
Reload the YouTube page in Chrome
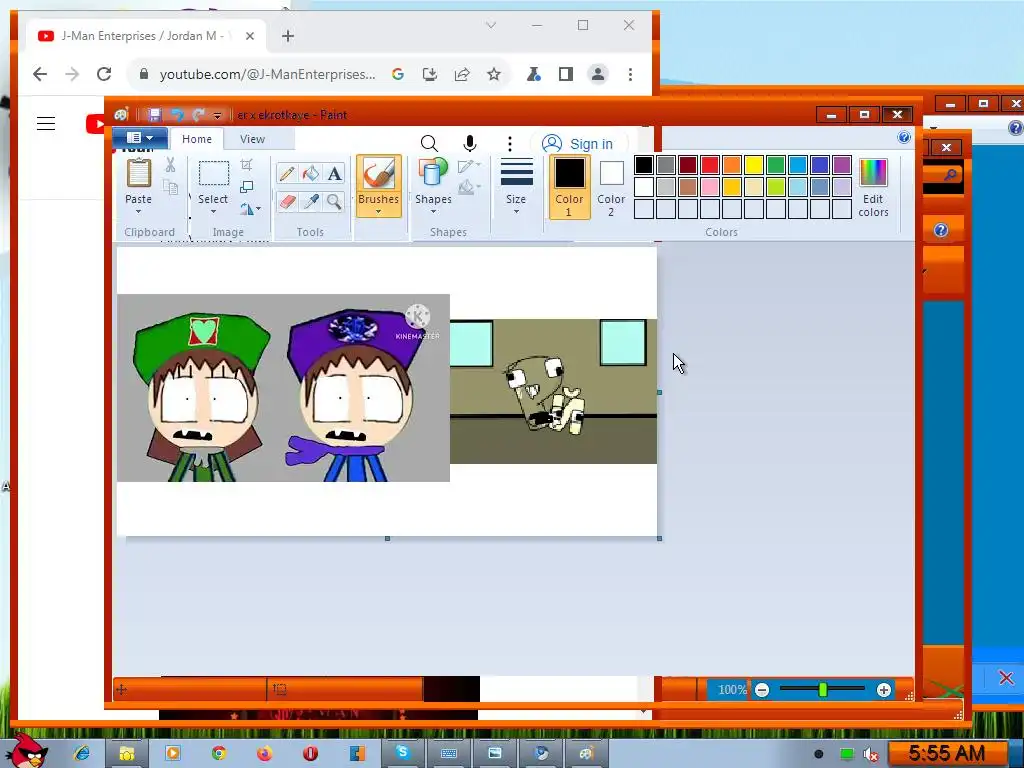click(104, 74)
